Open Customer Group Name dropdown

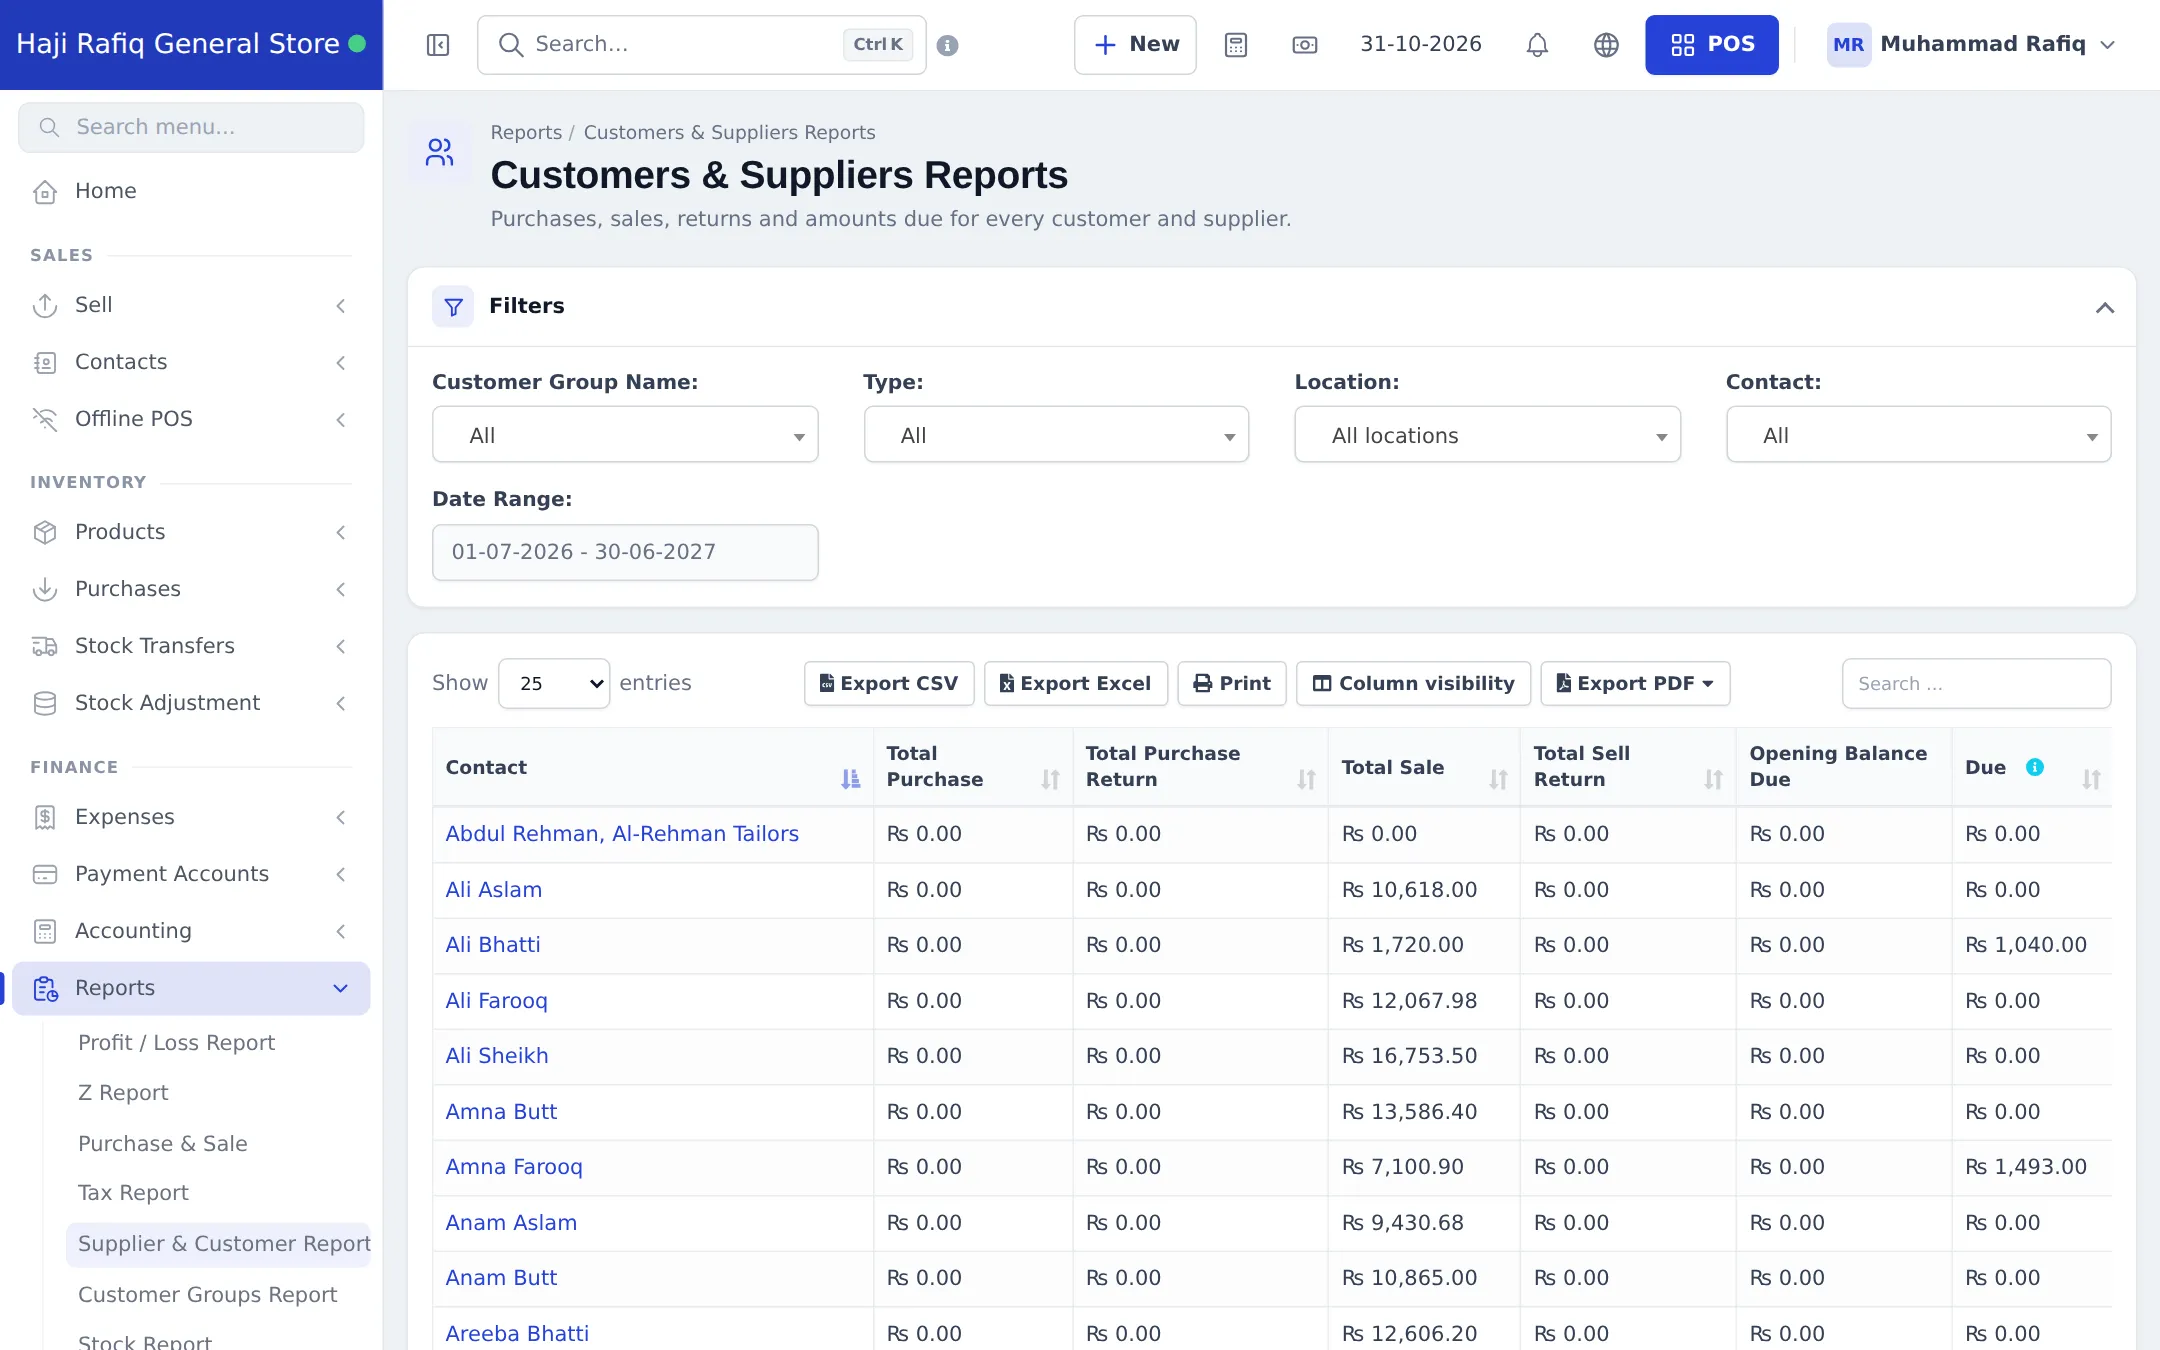(x=625, y=435)
